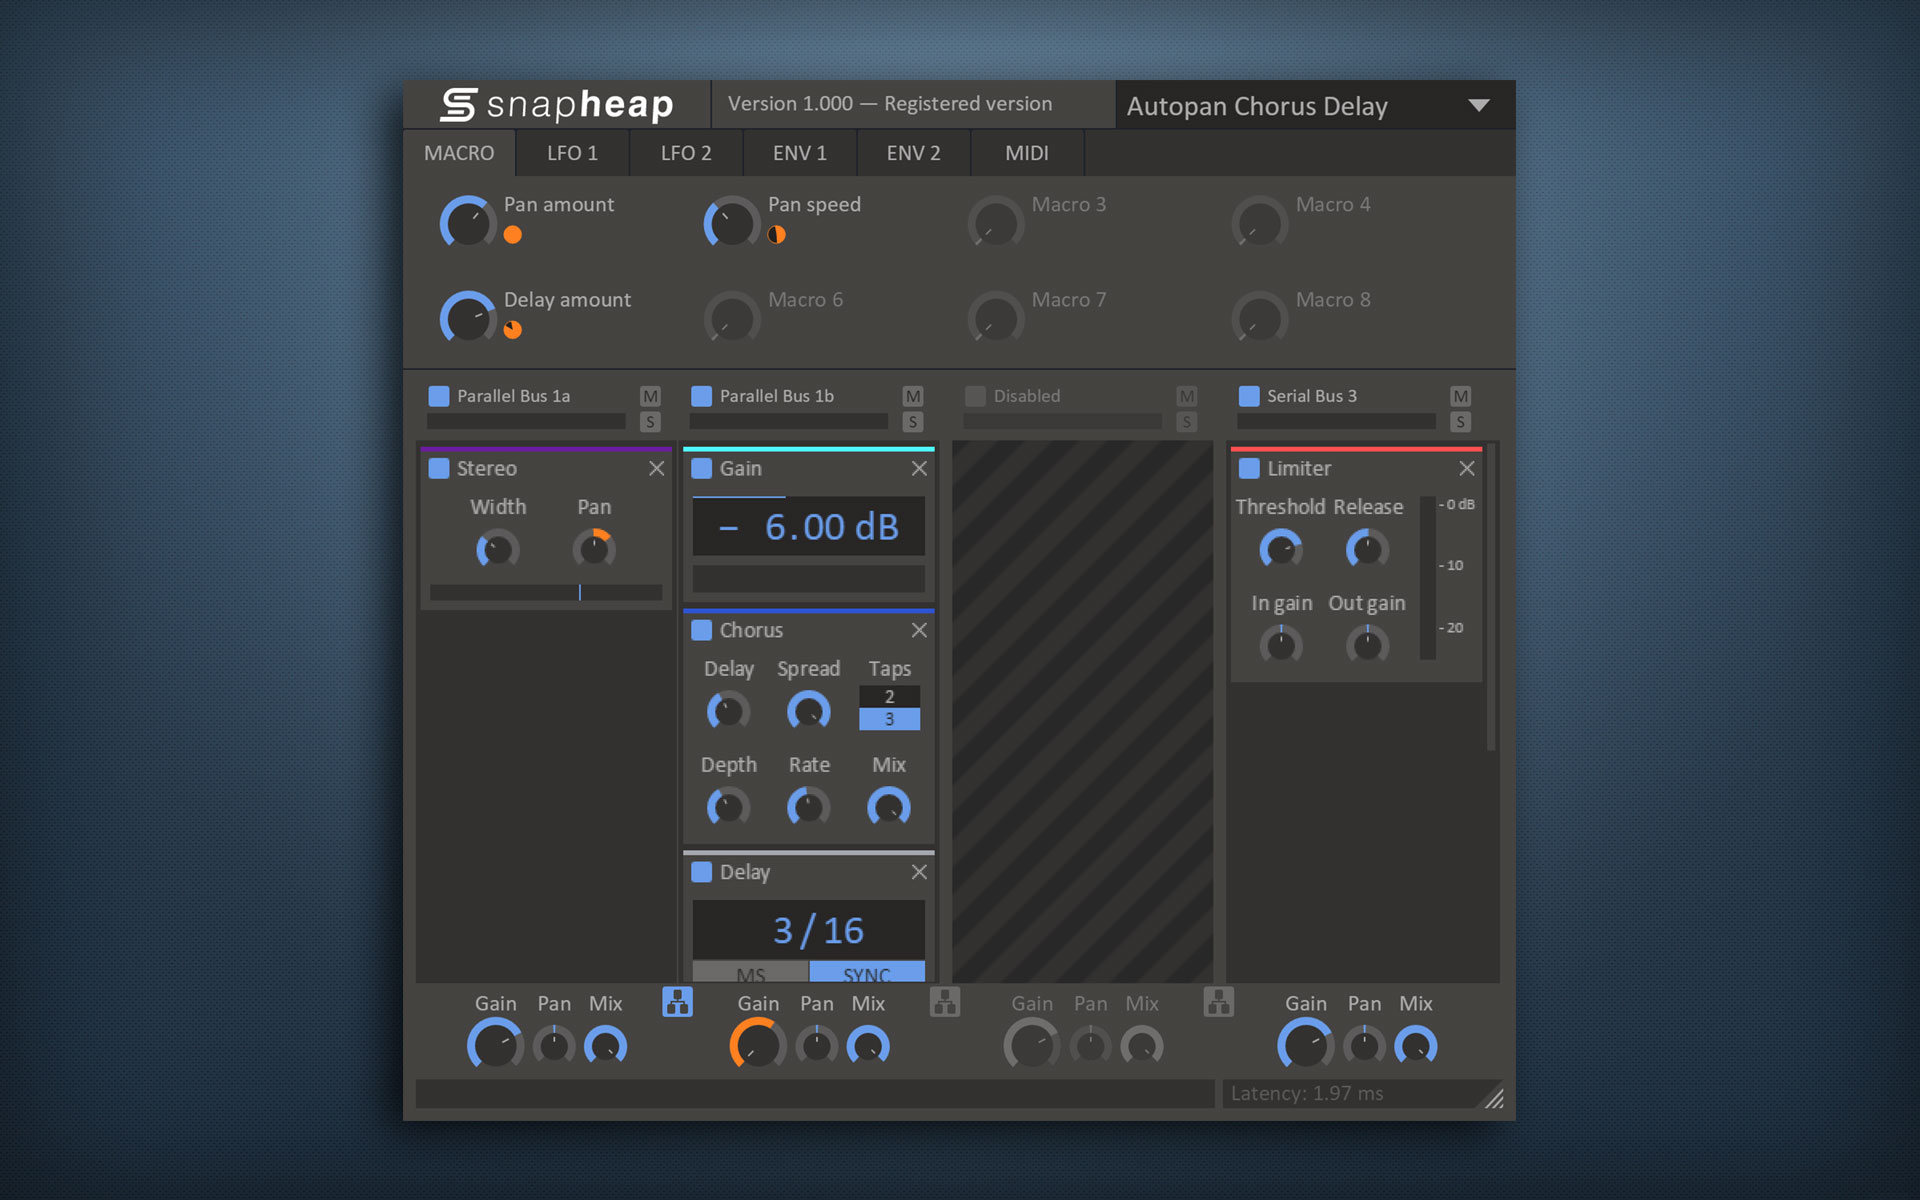1920x1200 pixels.
Task: Click the Limiter In gain knob
Action: tap(1281, 645)
